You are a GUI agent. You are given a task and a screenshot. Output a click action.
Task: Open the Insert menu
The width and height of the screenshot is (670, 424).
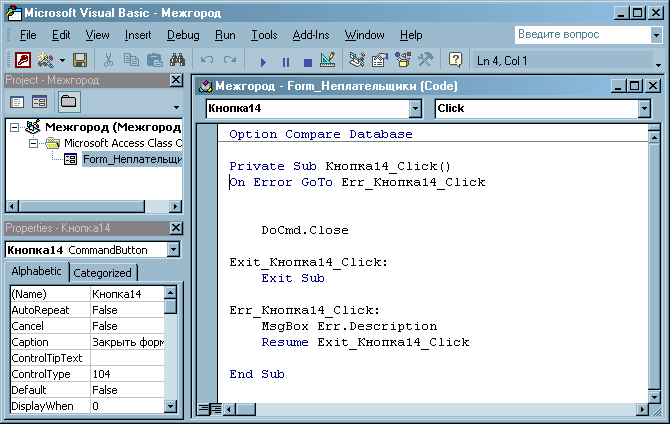(x=138, y=35)
